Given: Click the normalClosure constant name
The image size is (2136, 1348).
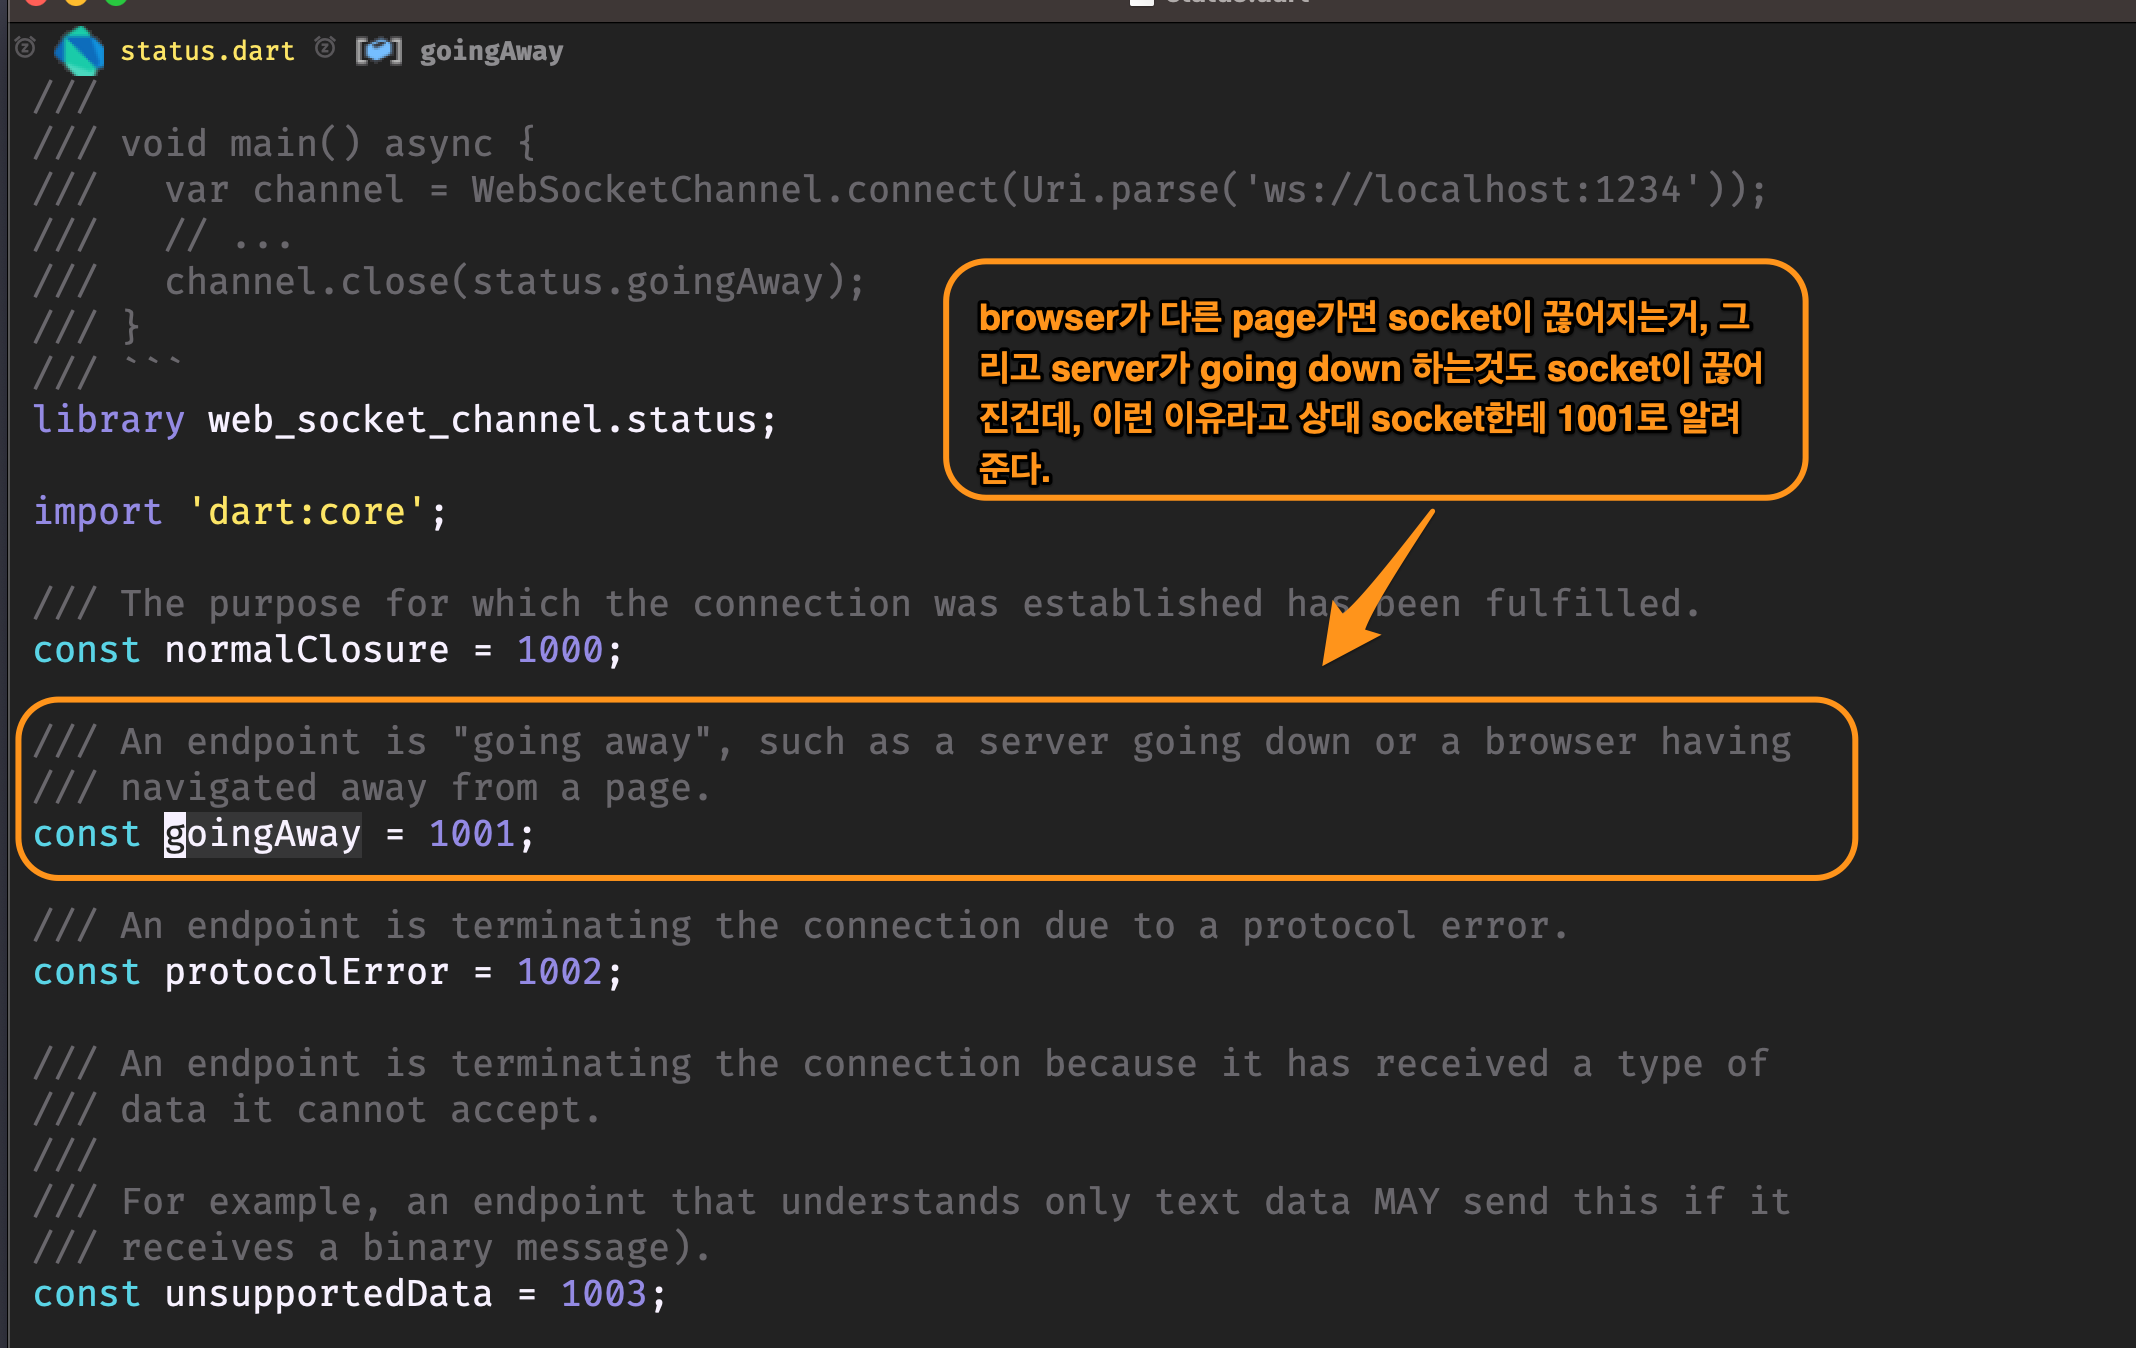Looking at the screenshot, I should pos(307,649).
